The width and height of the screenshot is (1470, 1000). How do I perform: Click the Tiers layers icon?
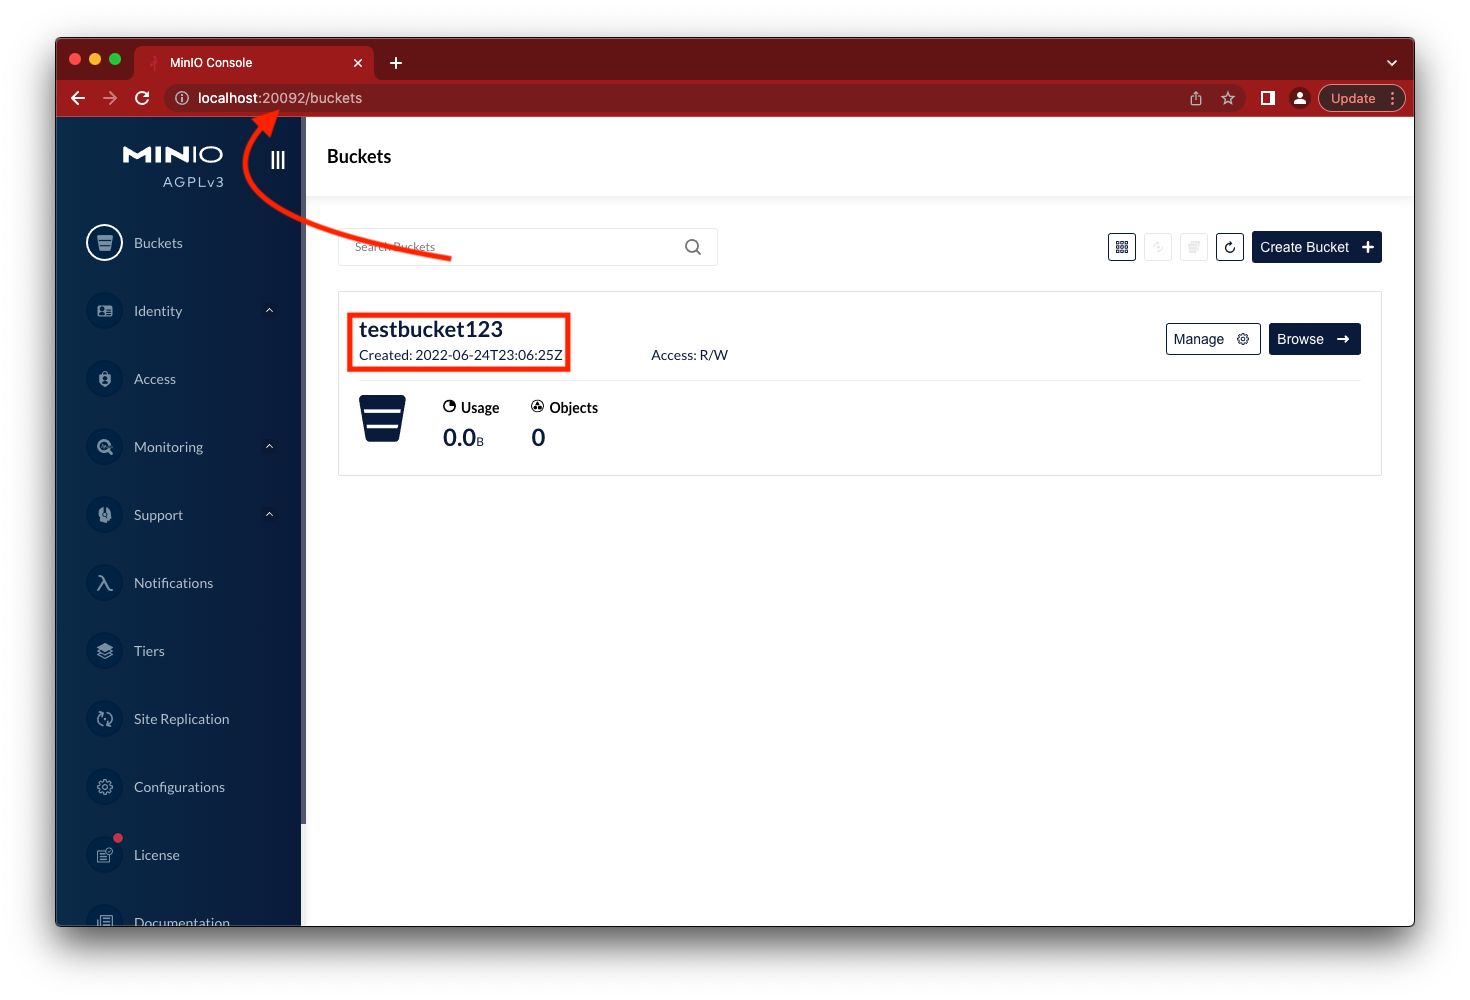click(x=105, y=651)
